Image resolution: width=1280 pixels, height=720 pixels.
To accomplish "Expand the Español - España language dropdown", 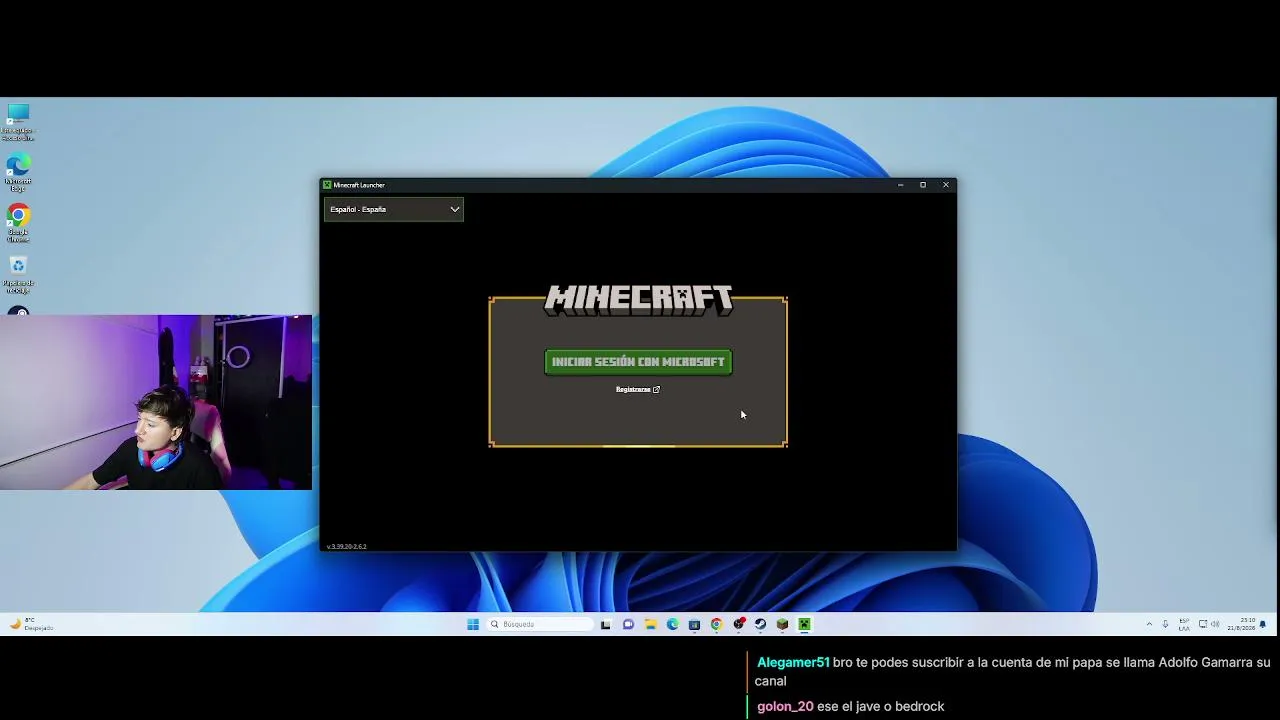I will click(393, 209).
